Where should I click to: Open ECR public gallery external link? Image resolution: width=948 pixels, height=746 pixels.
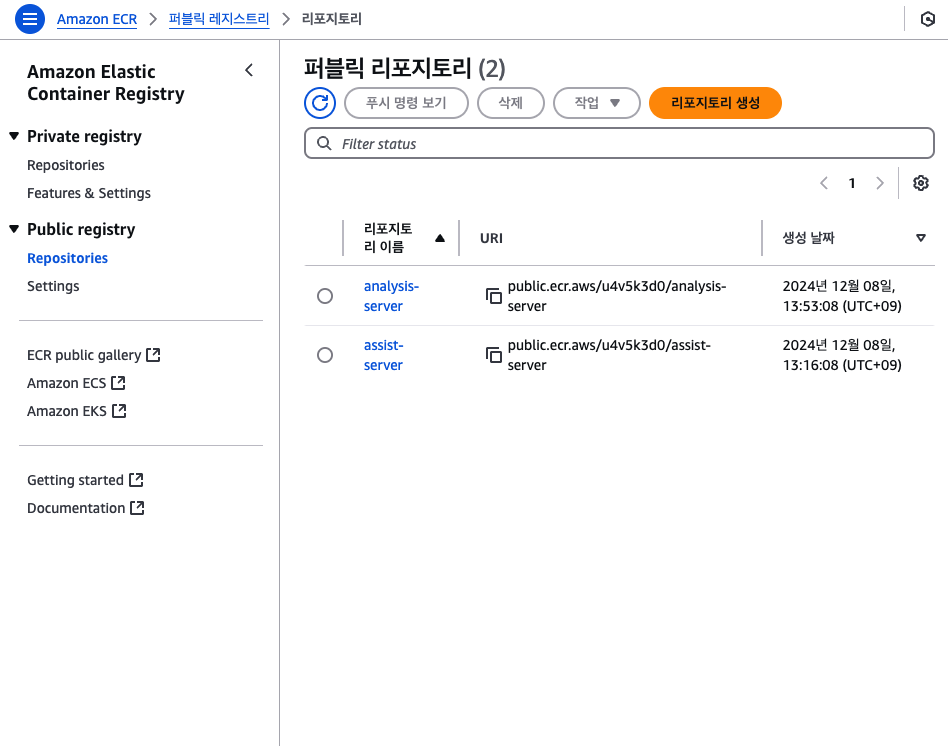94,355
